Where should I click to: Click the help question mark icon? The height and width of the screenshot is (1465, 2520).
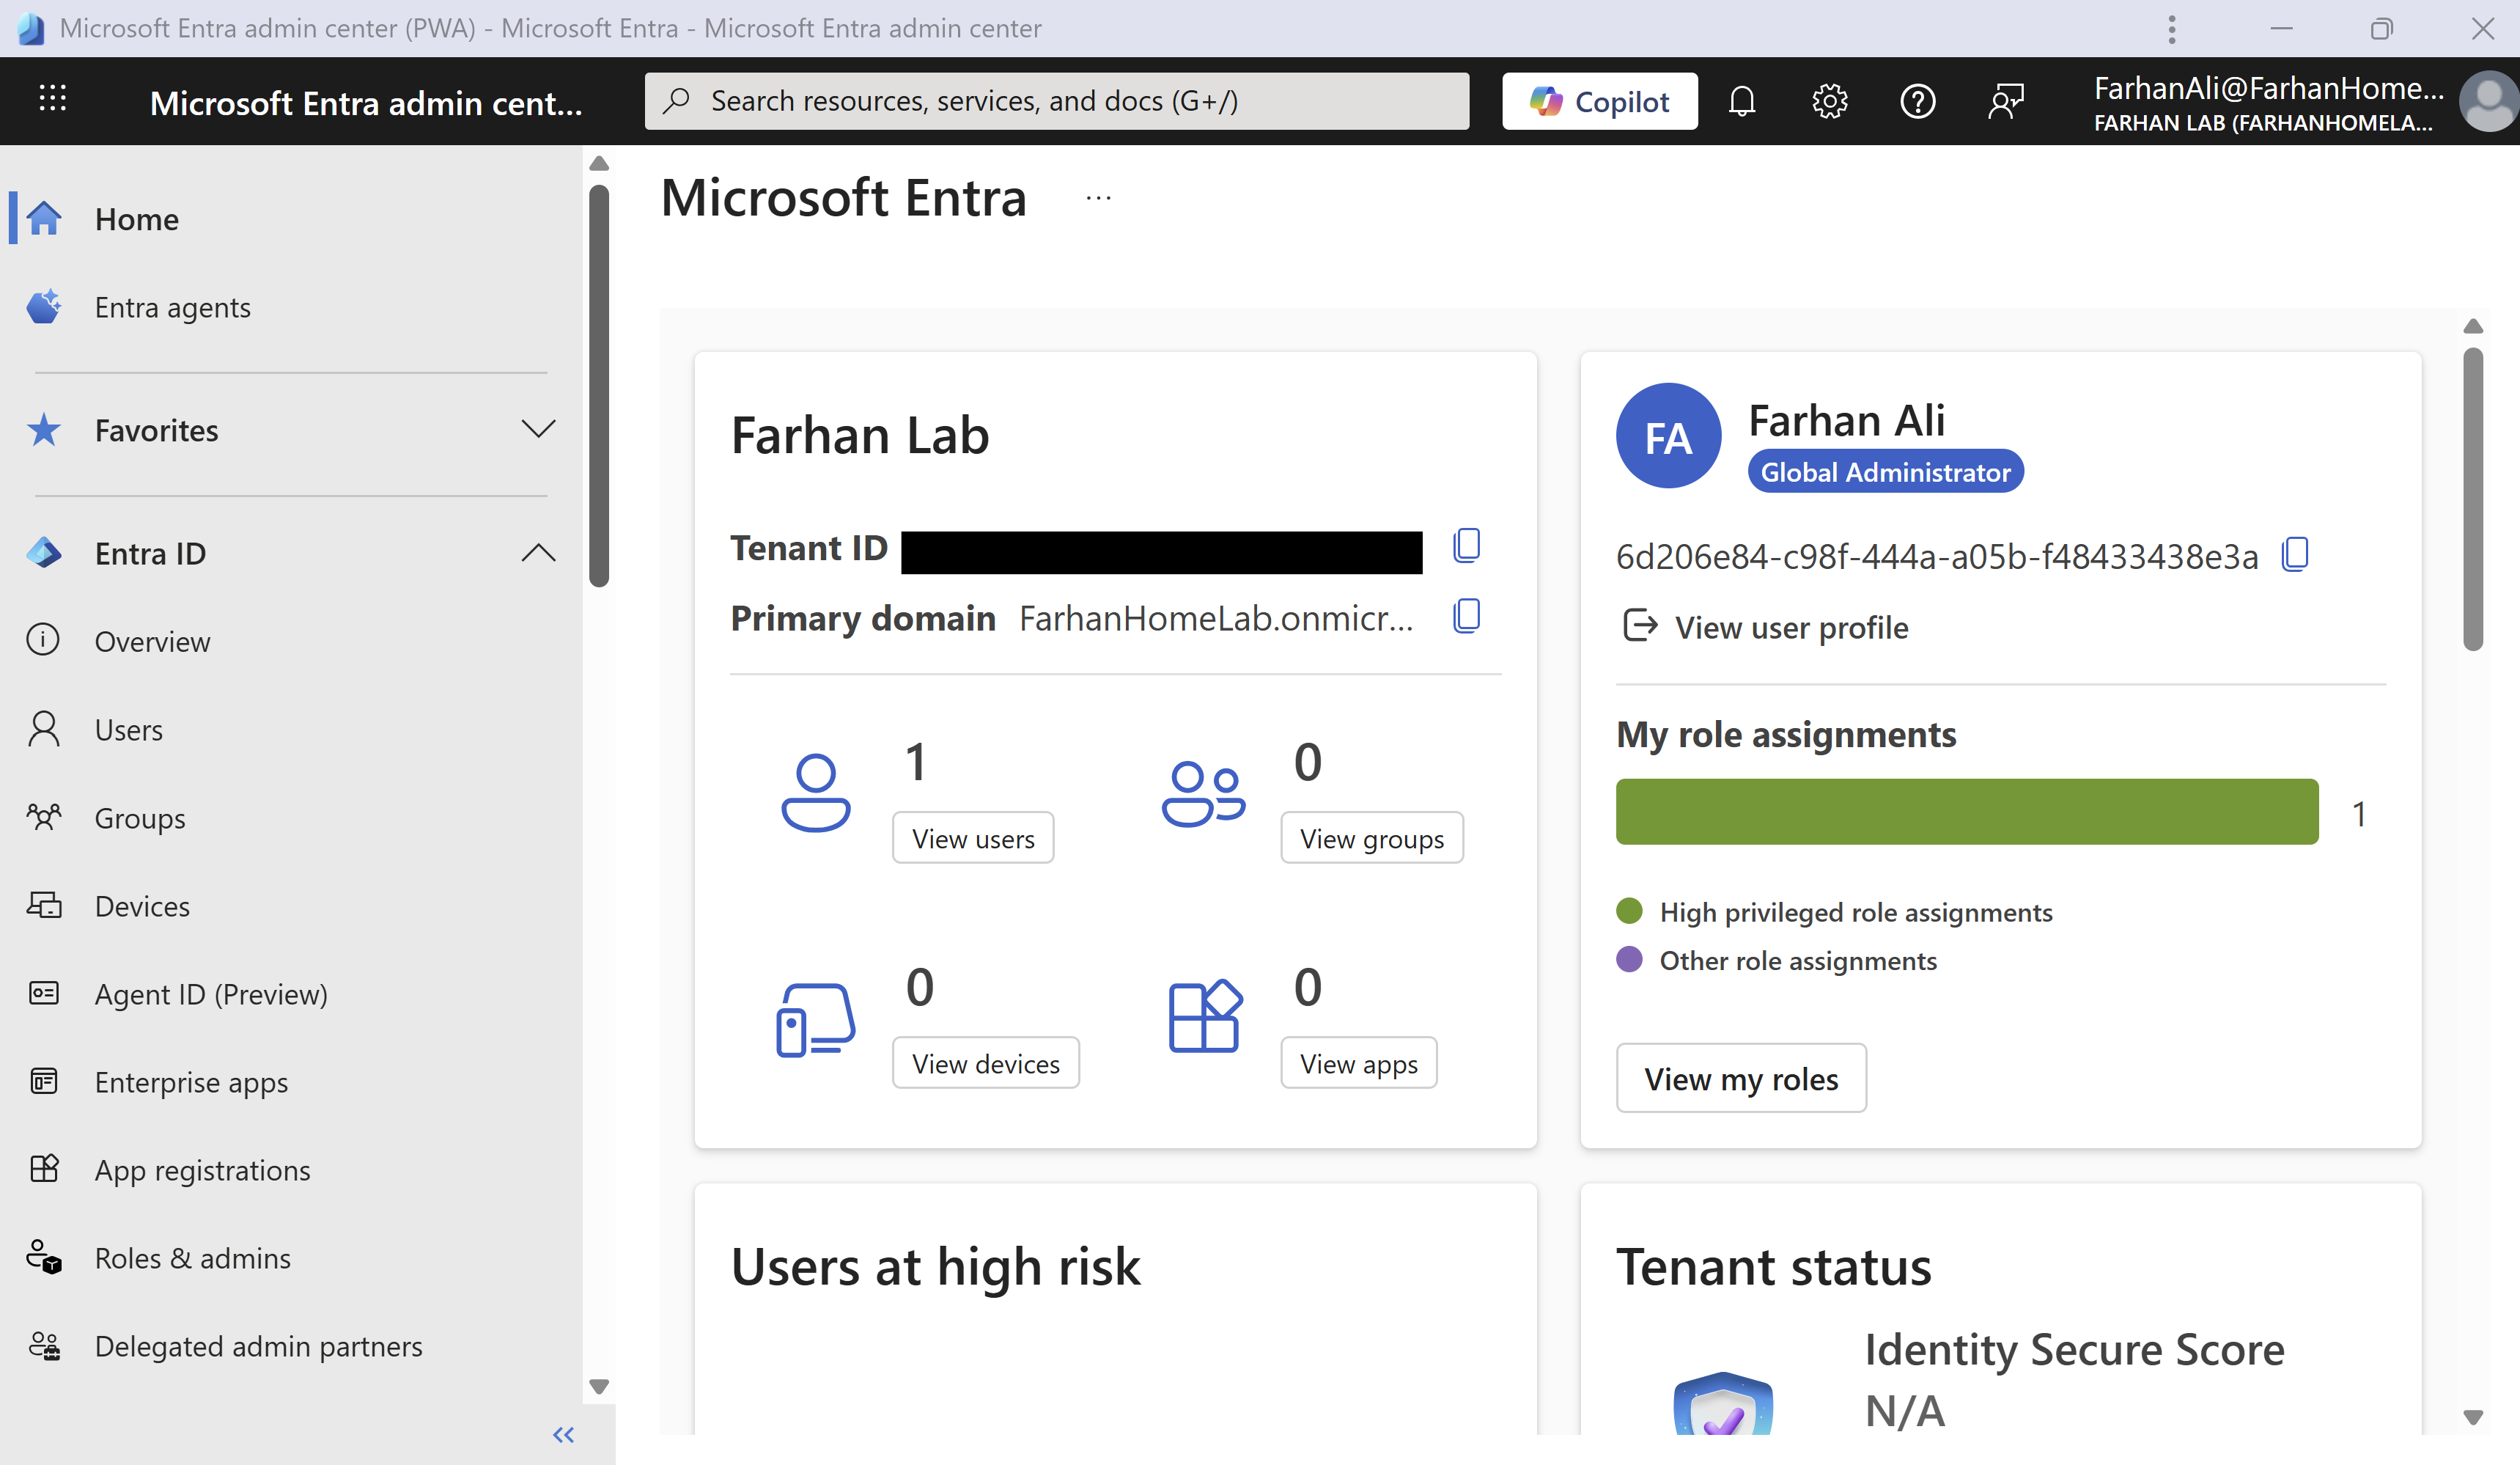tap(1917, 101)
